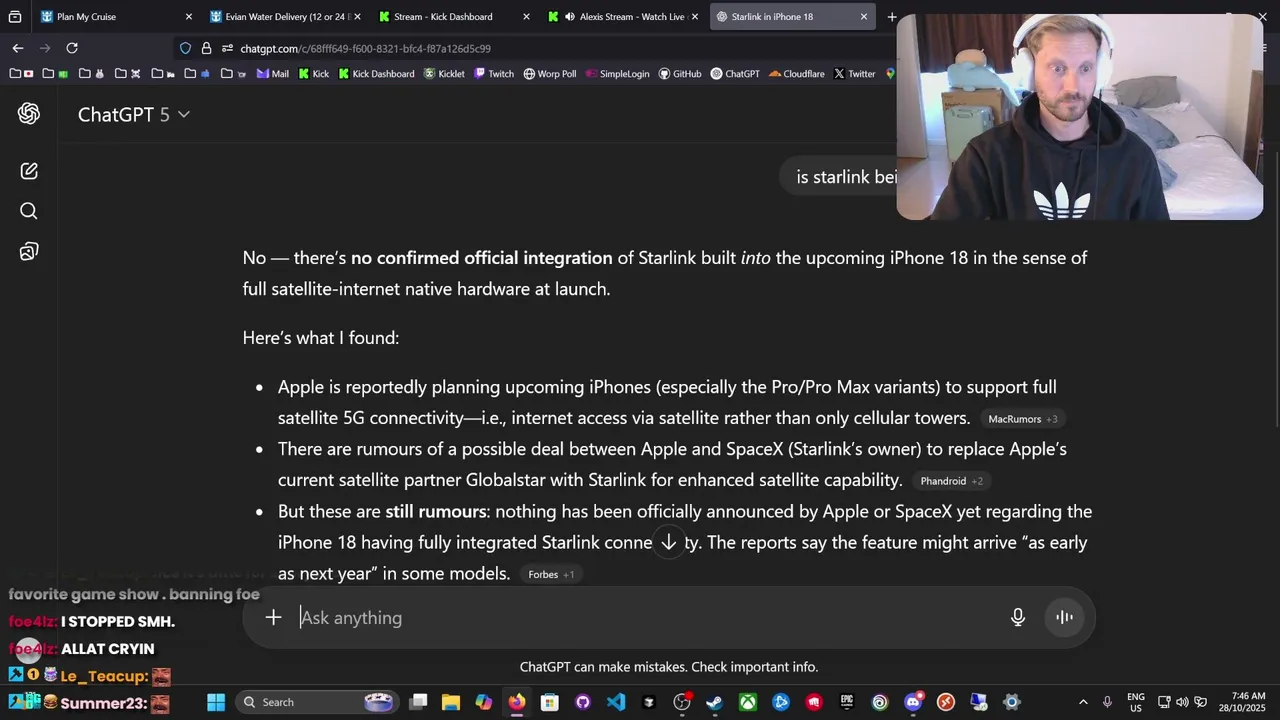
Task: Click the taskbar Search box
Action: click(x=318, y=702)
